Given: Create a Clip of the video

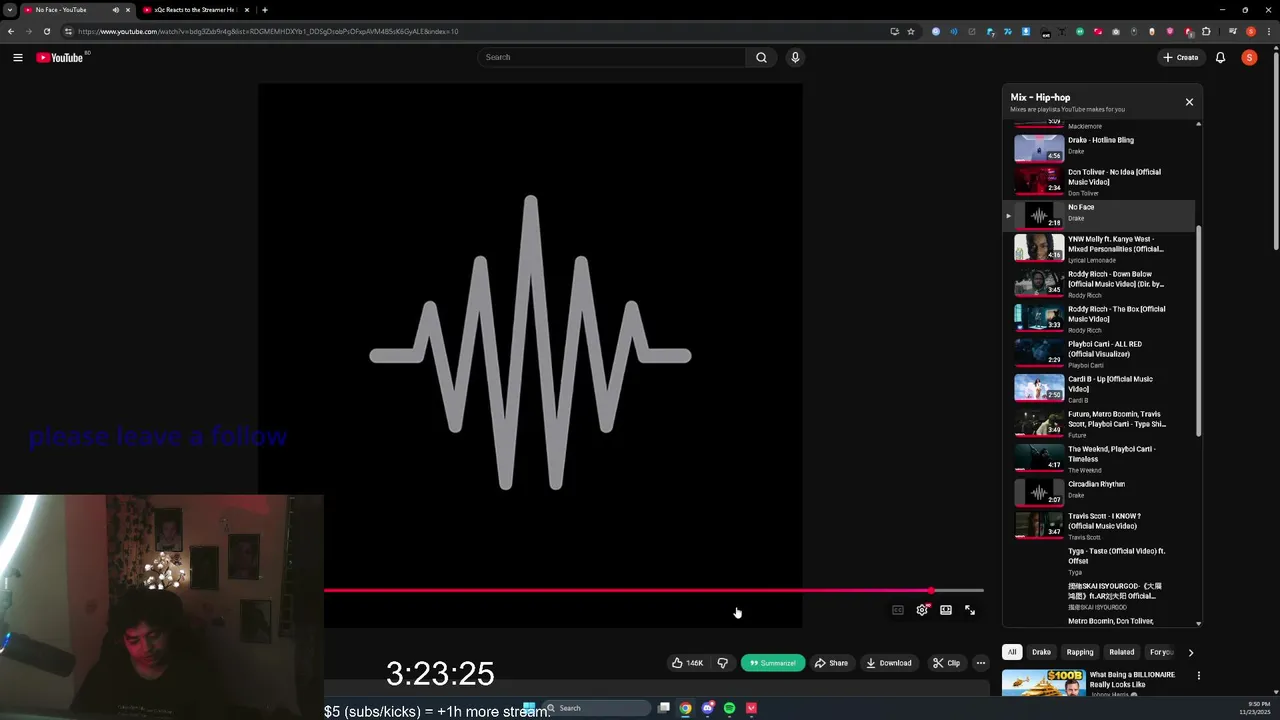Looking at the screenshot, I should point(946,663).
